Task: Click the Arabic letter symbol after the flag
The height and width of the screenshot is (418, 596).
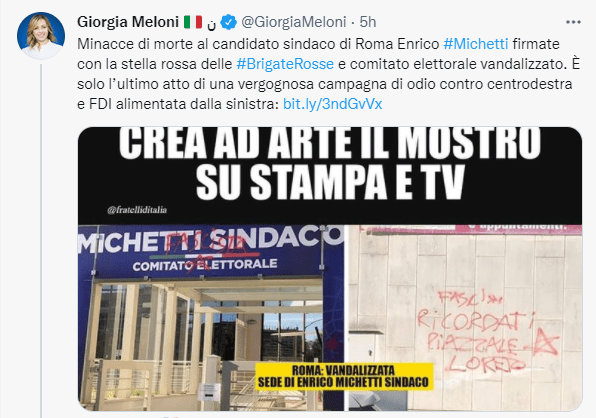Action: tap(211, 24)
